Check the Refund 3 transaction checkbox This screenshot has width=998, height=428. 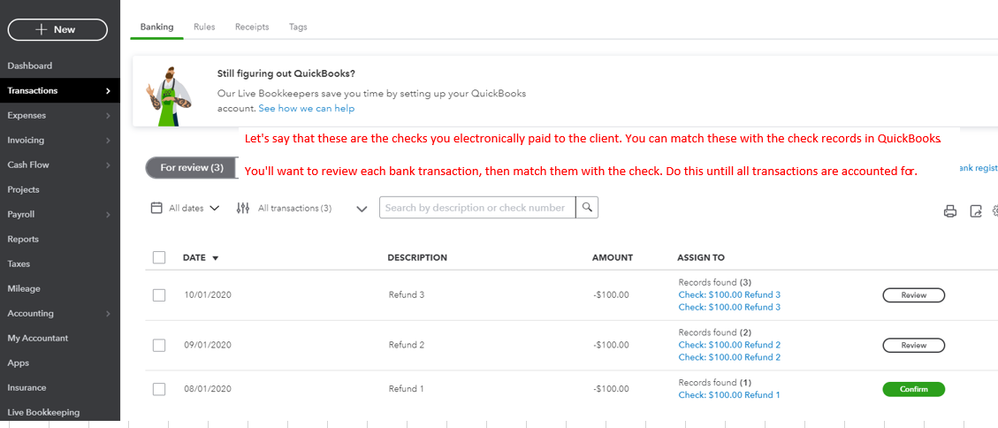tap(159, 295)
